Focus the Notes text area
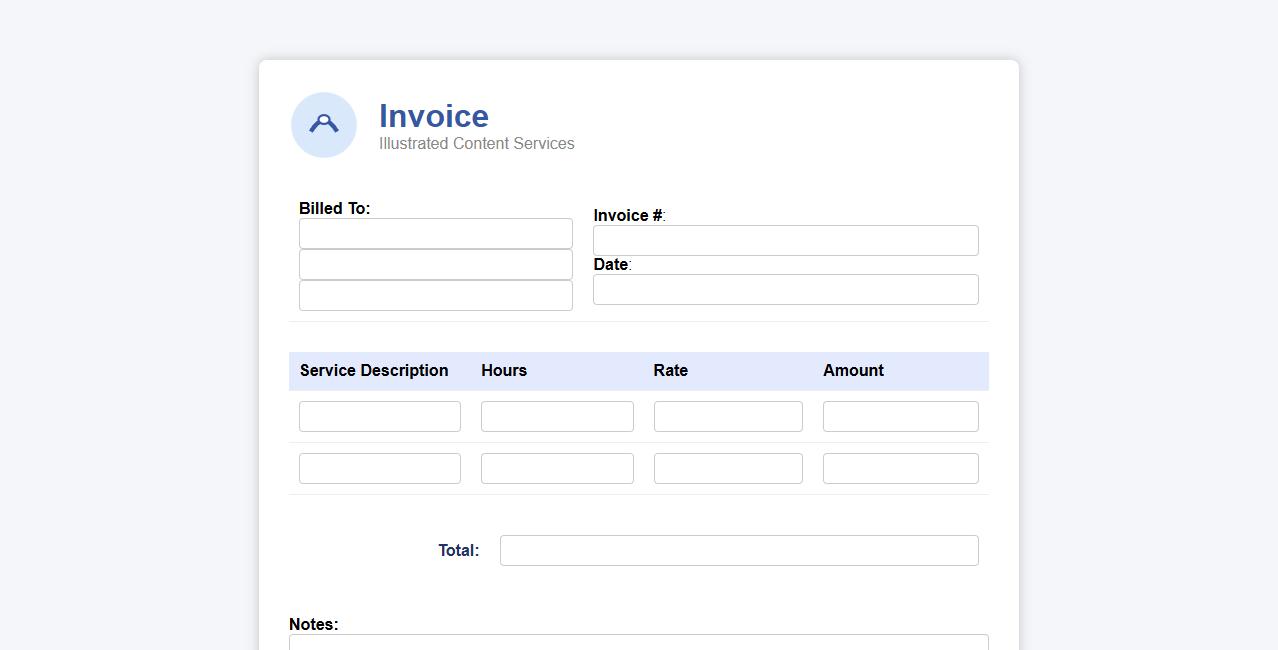Image resolution: width=1278 pixels, height=650 pixels. tap(638, 642)
